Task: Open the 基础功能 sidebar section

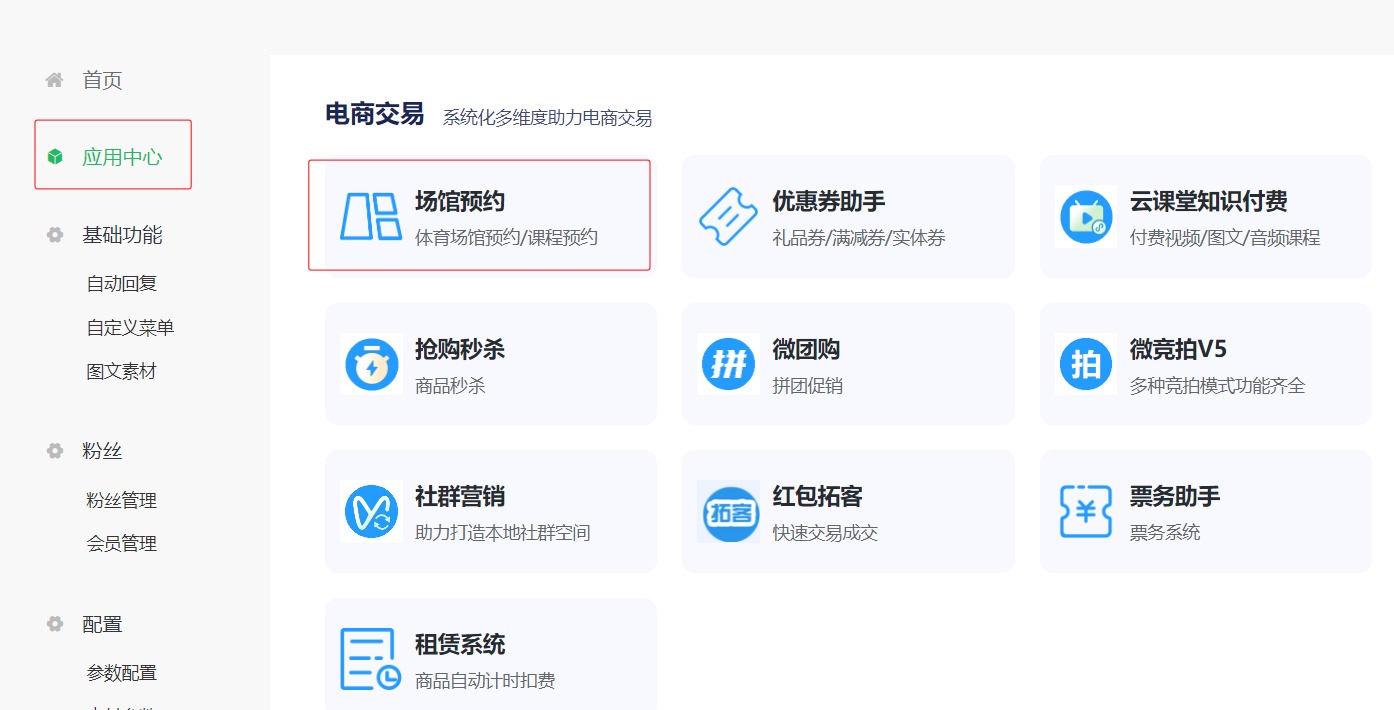Action: click(x=122, y=235)
